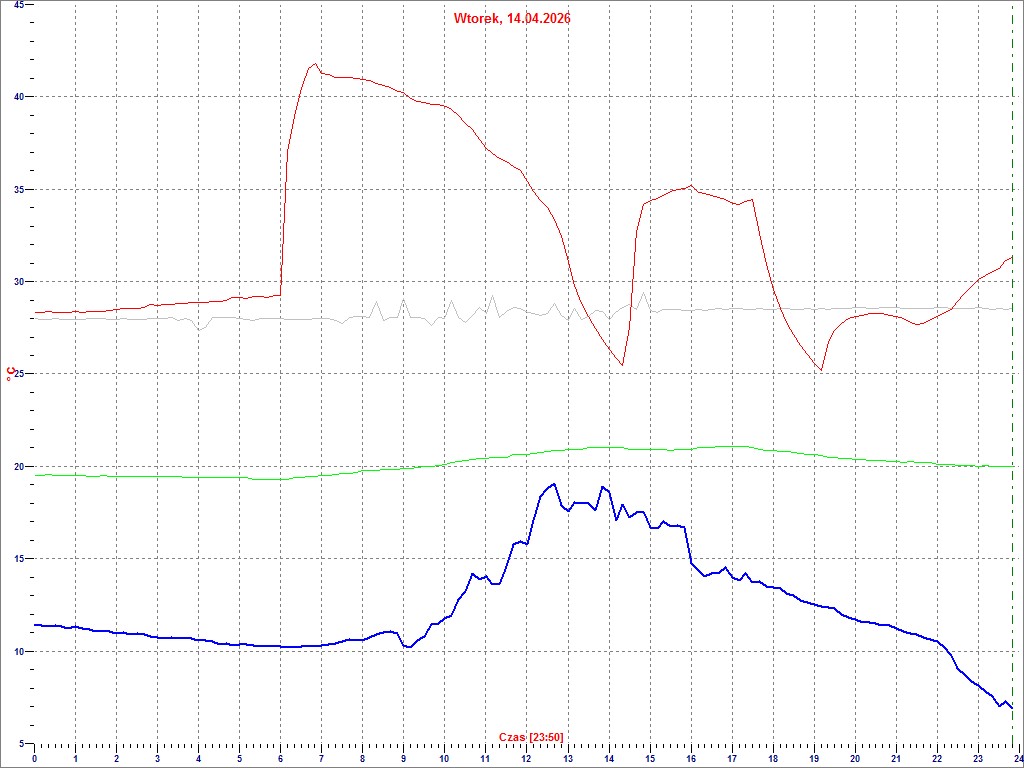Click the °C axis unit label
Screen dimensions: 1024x768
[10, 374]
